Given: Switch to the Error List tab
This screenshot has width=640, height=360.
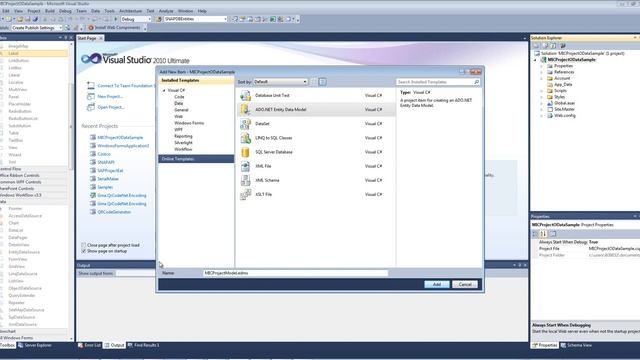Looking at the screenshot, I should [x=89, y=345].
